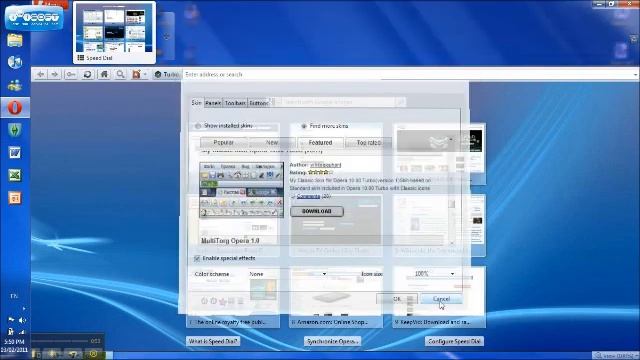Open the volume speaker tray icon
The image size is (640, 360).
pos(22,320)
